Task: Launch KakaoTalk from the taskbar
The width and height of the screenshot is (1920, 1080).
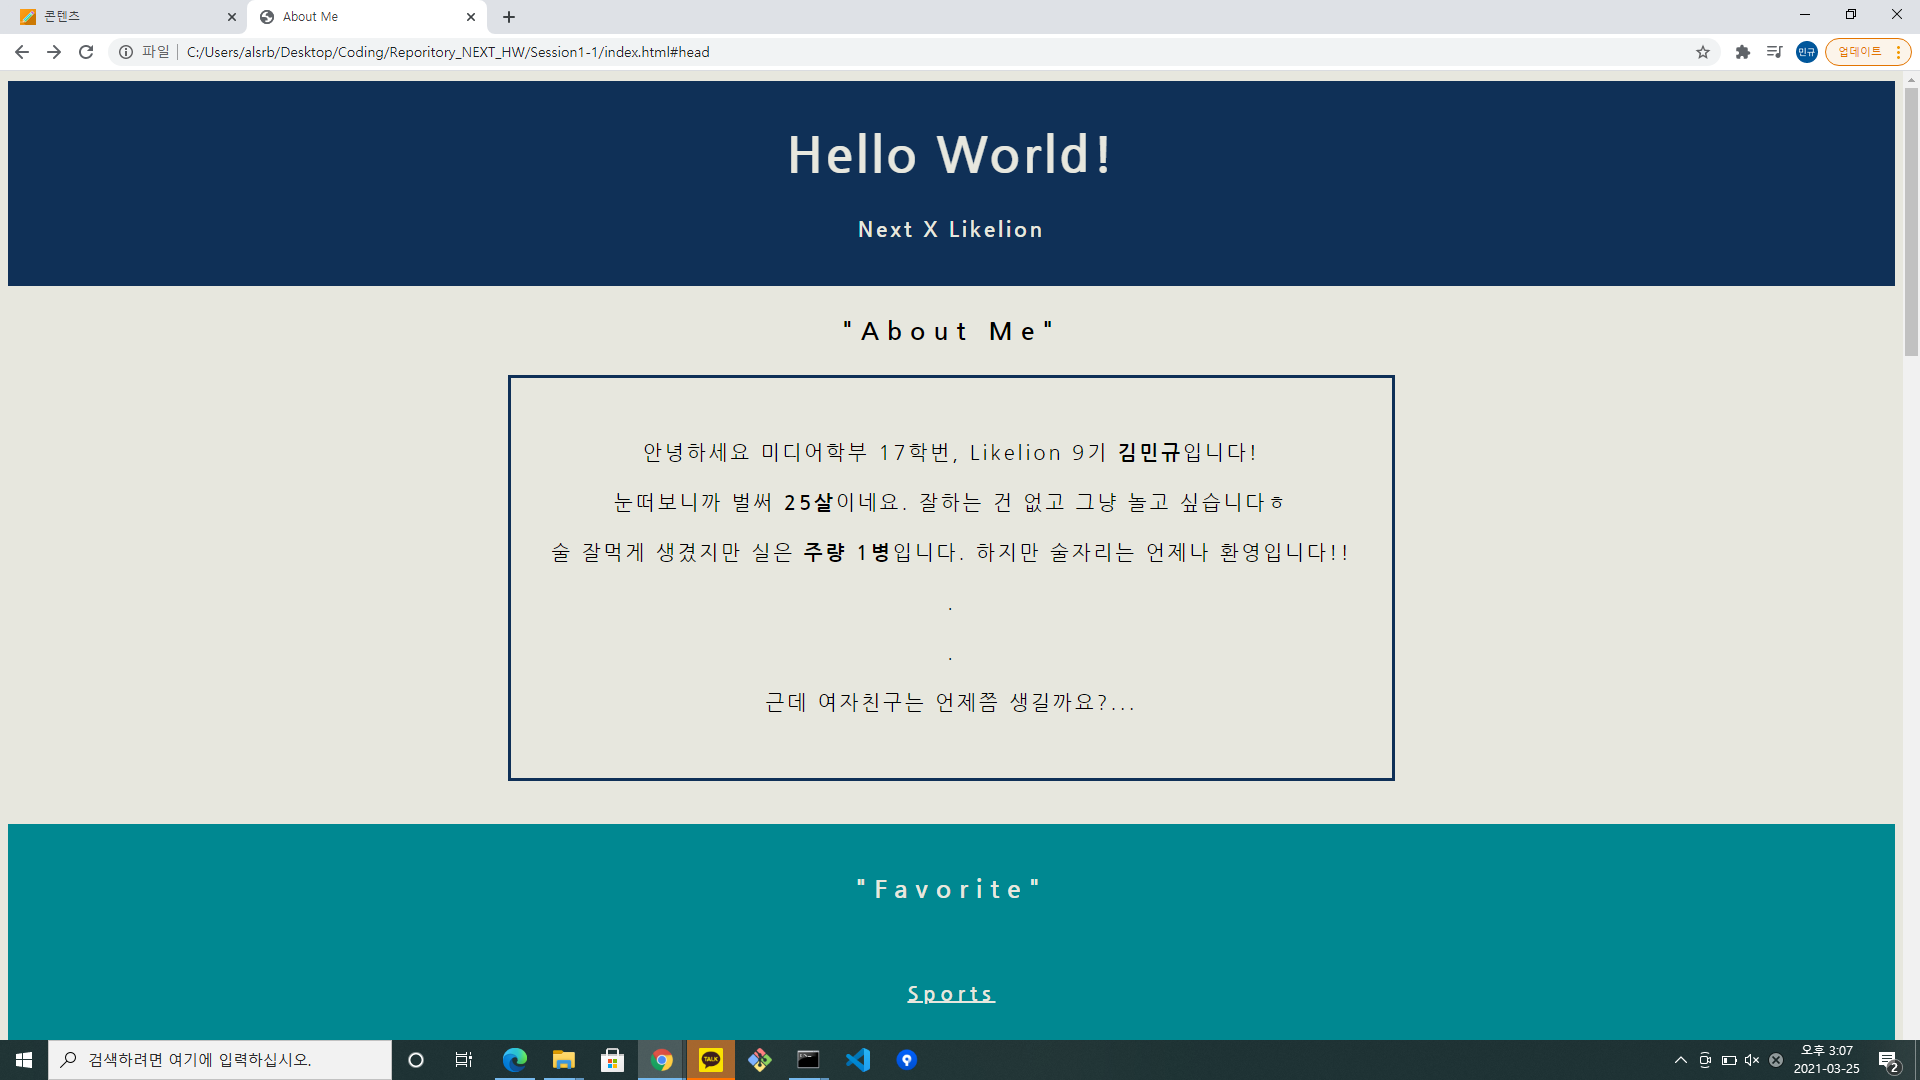Action: [710, 1059]
